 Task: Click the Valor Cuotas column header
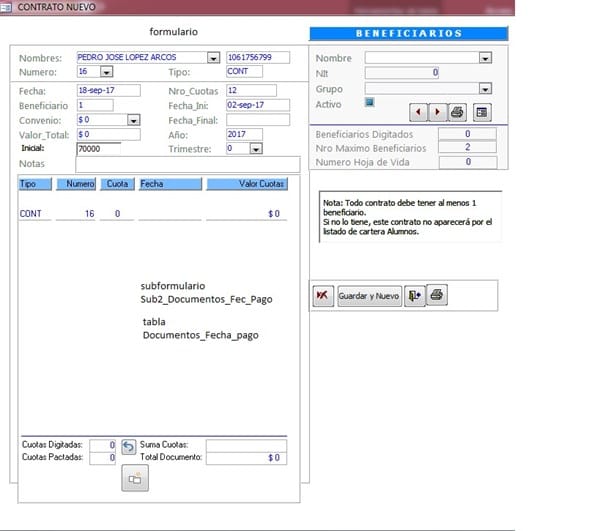pos(246,184)
